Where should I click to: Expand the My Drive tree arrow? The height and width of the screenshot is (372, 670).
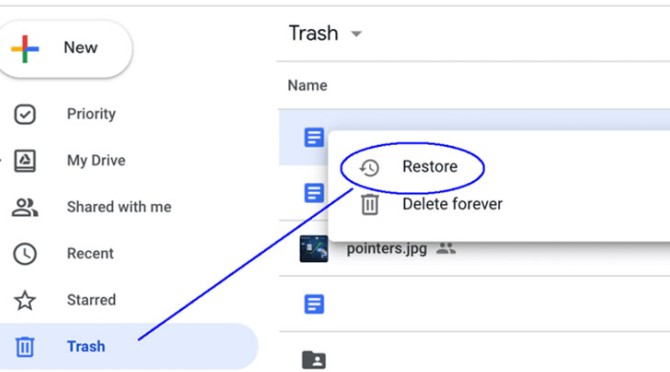[x=1, y=161]
